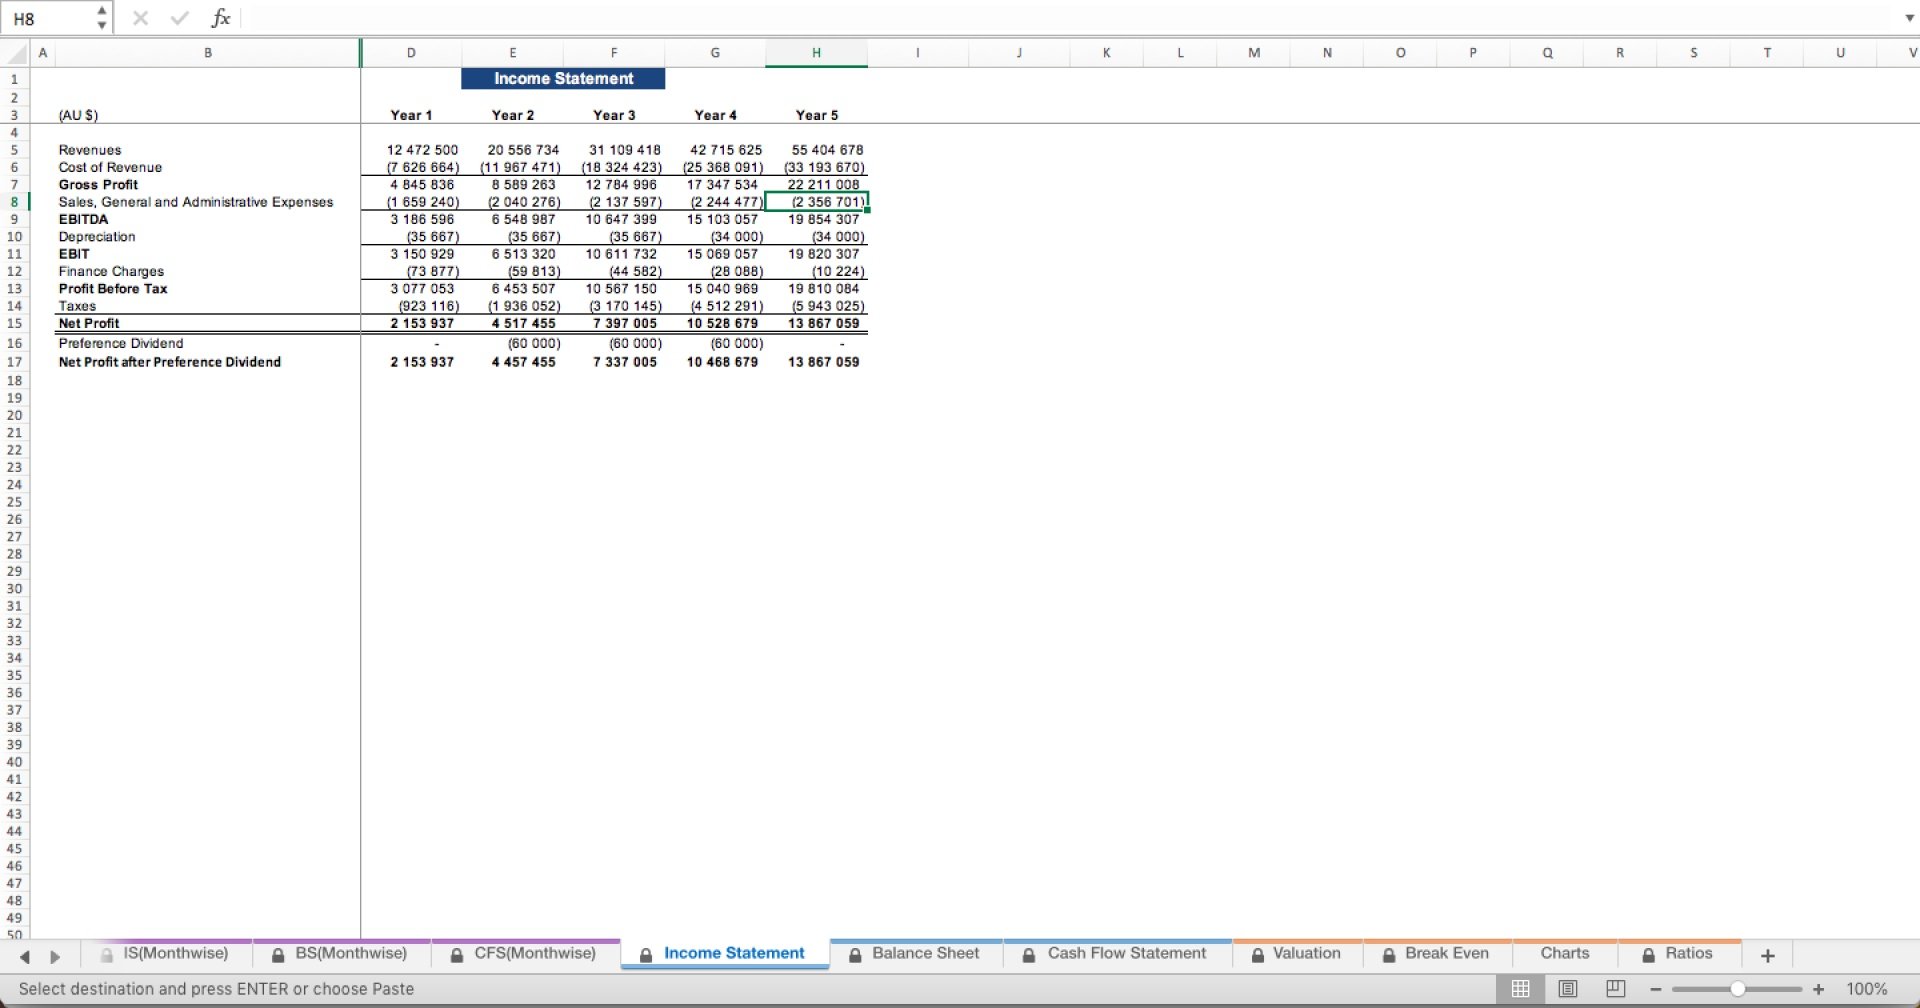
Task: Switch to the Break Even sheet tab
Action: click(x=1437, y=954)
